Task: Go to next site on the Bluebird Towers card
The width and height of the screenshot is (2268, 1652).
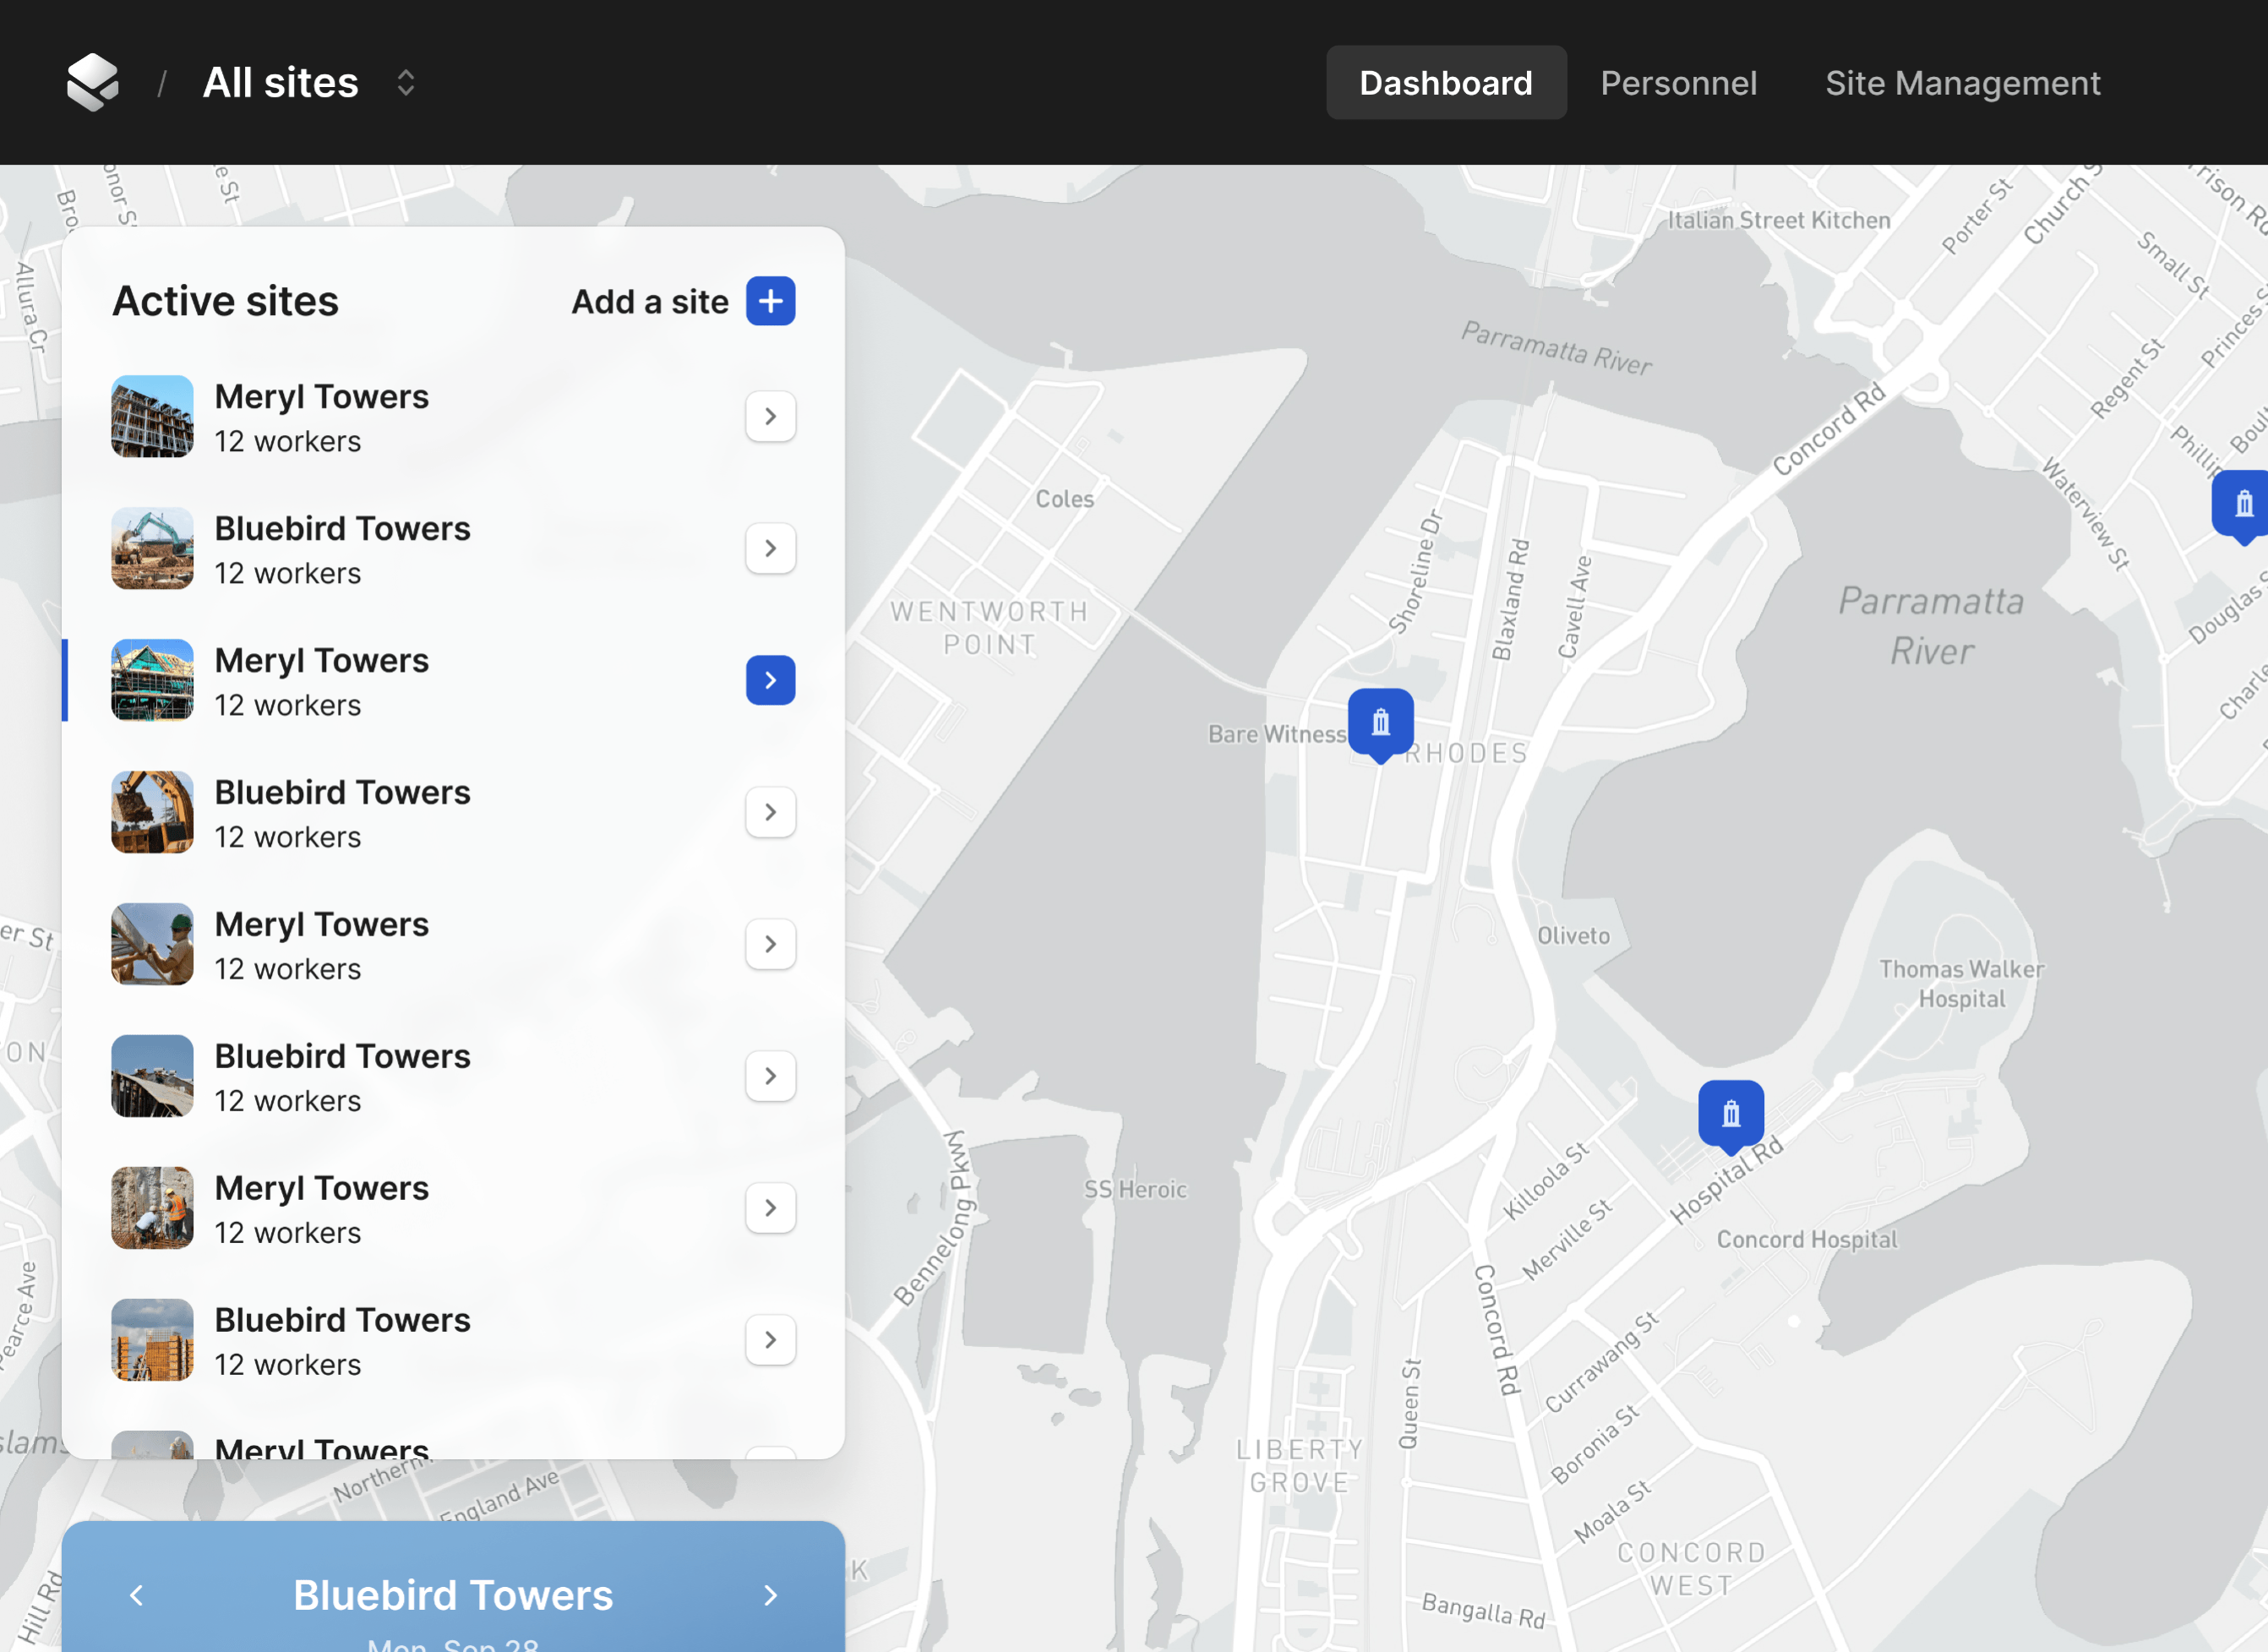Action: click(x=770, y=1595)
